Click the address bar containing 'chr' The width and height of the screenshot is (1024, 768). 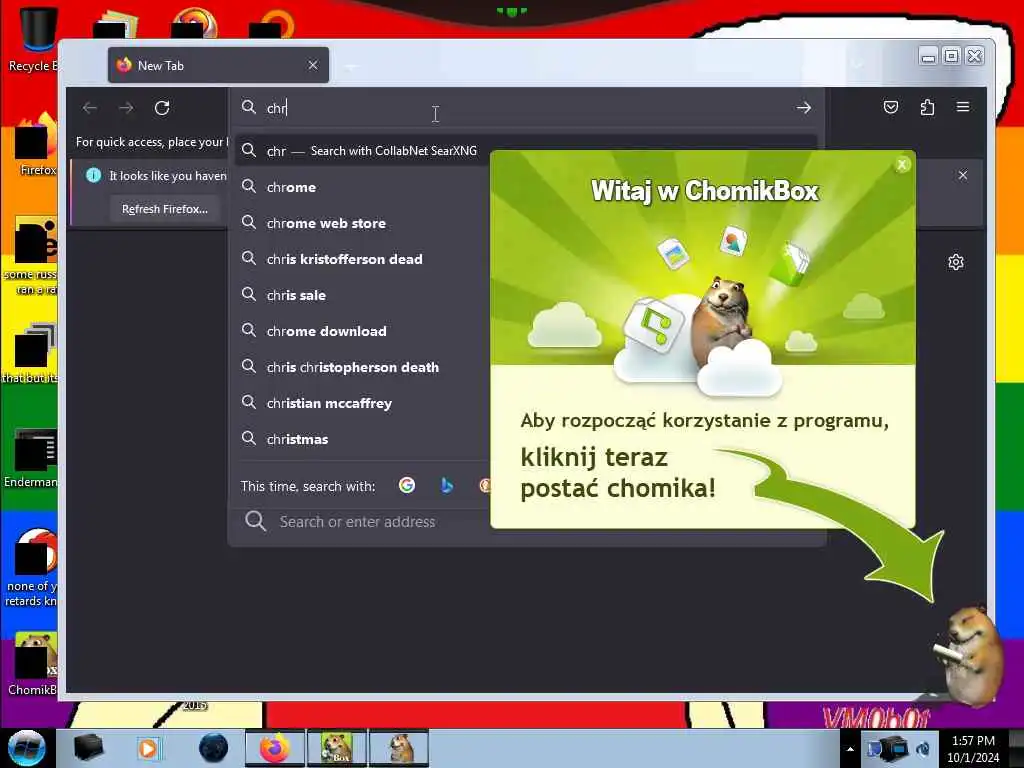526,108
